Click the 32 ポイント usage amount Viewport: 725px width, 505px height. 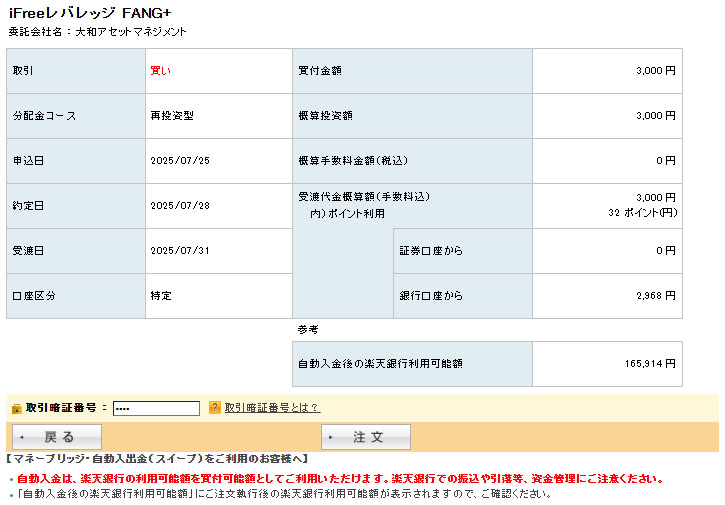[x=641, y=213]
